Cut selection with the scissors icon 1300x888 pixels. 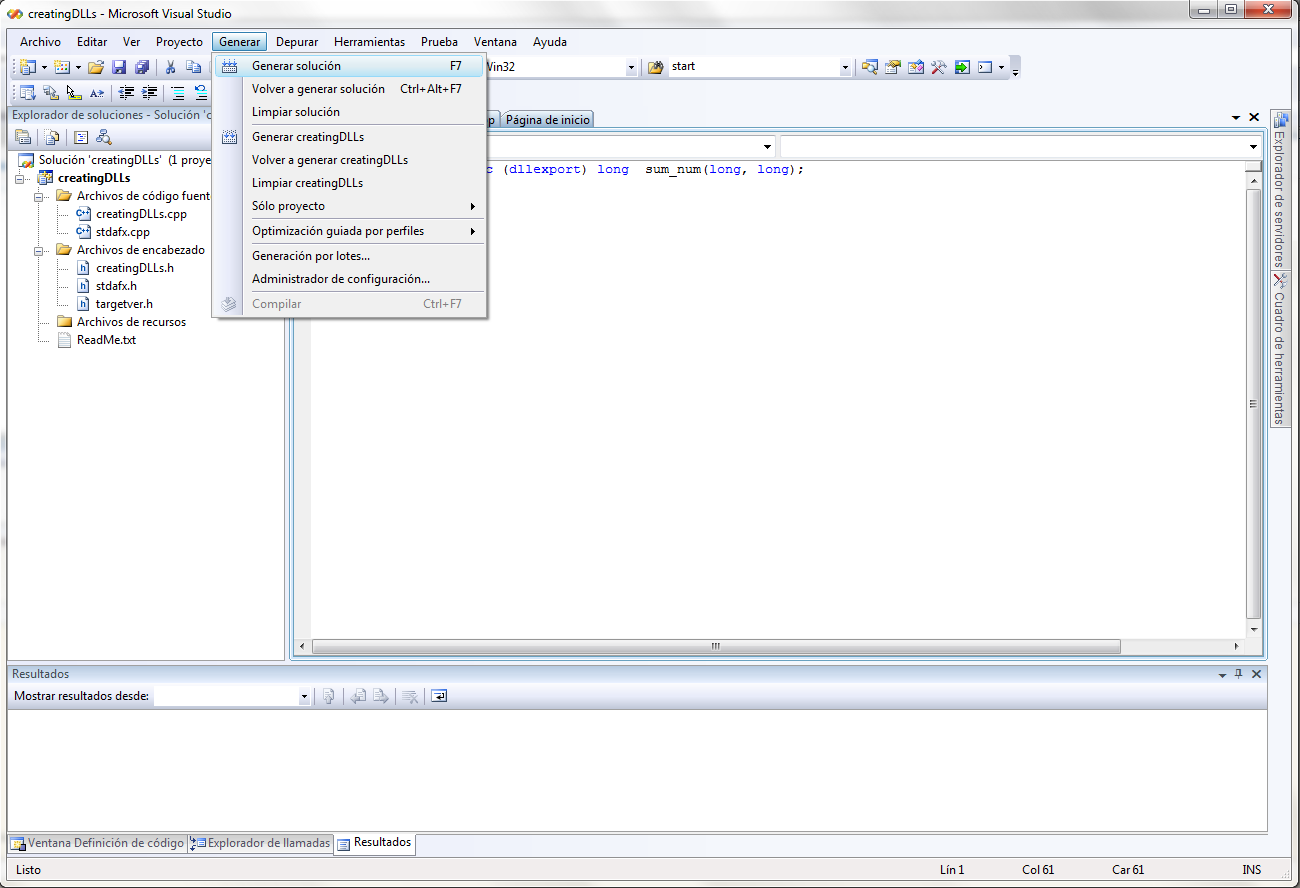(x=170, y=67)
